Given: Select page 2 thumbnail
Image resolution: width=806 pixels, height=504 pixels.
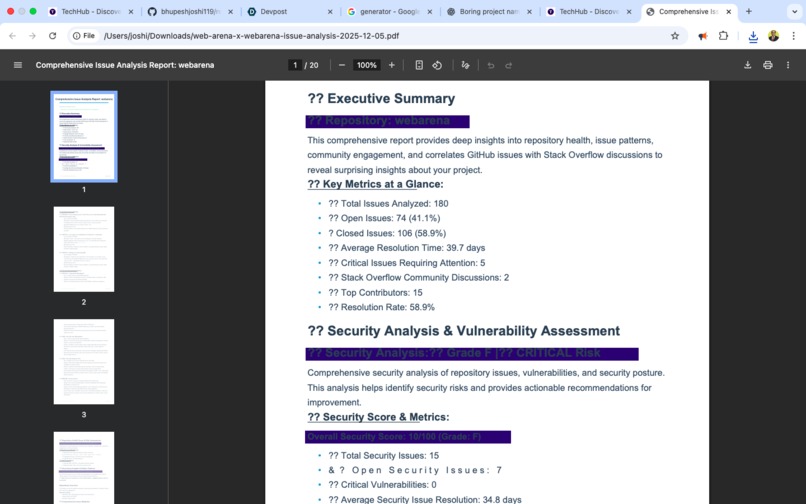Looking at the screenshot, I should click(x=84, y=249).
